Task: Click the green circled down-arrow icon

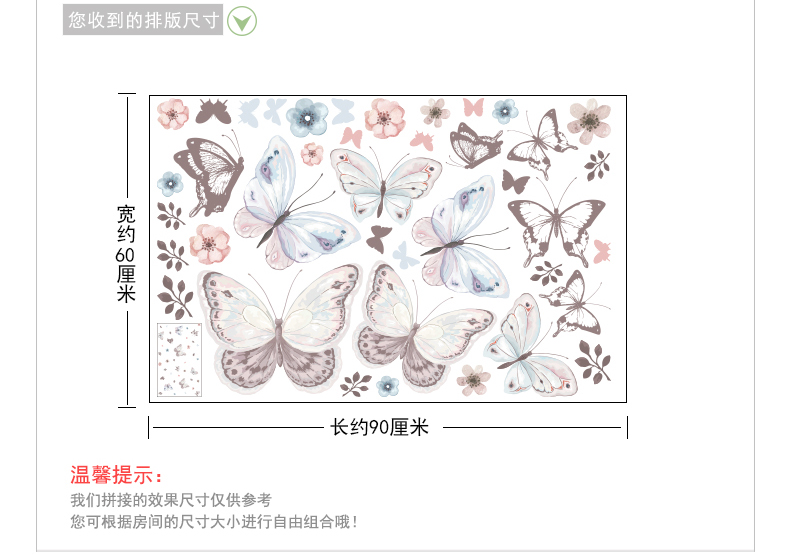Action: pos(242,21)
